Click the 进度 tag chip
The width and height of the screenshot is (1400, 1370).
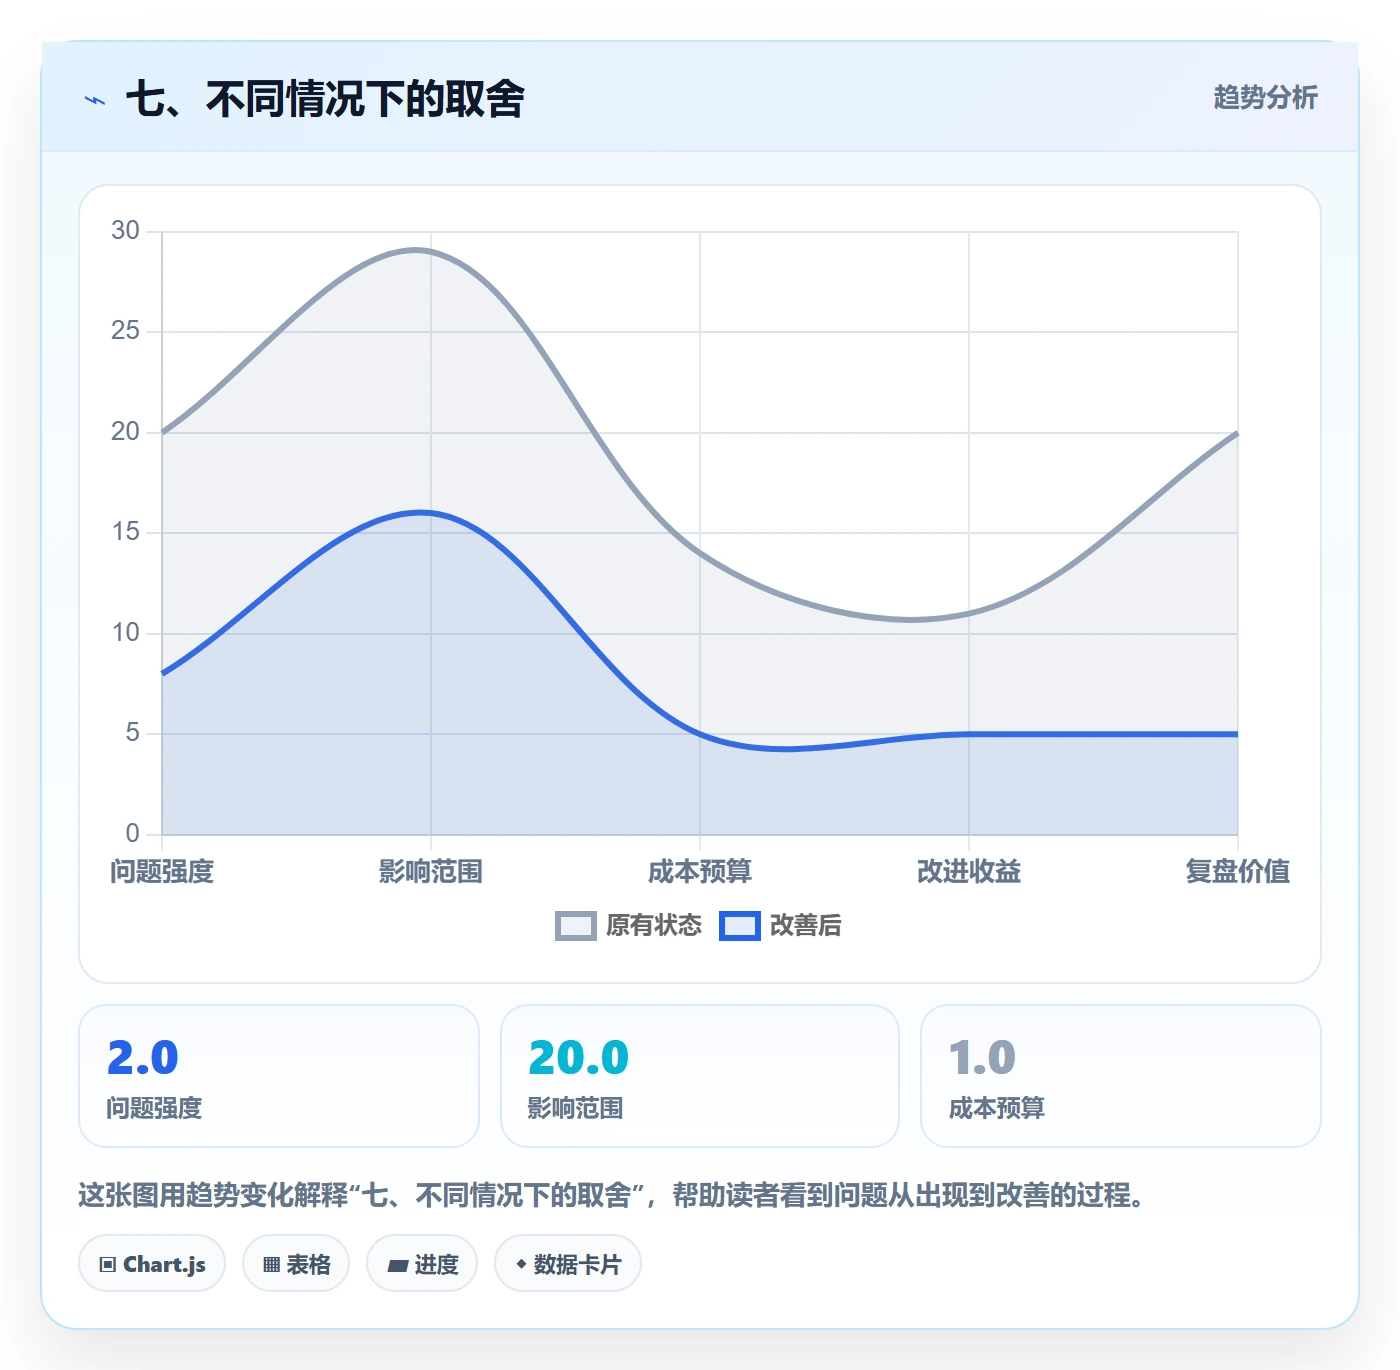422,1264
